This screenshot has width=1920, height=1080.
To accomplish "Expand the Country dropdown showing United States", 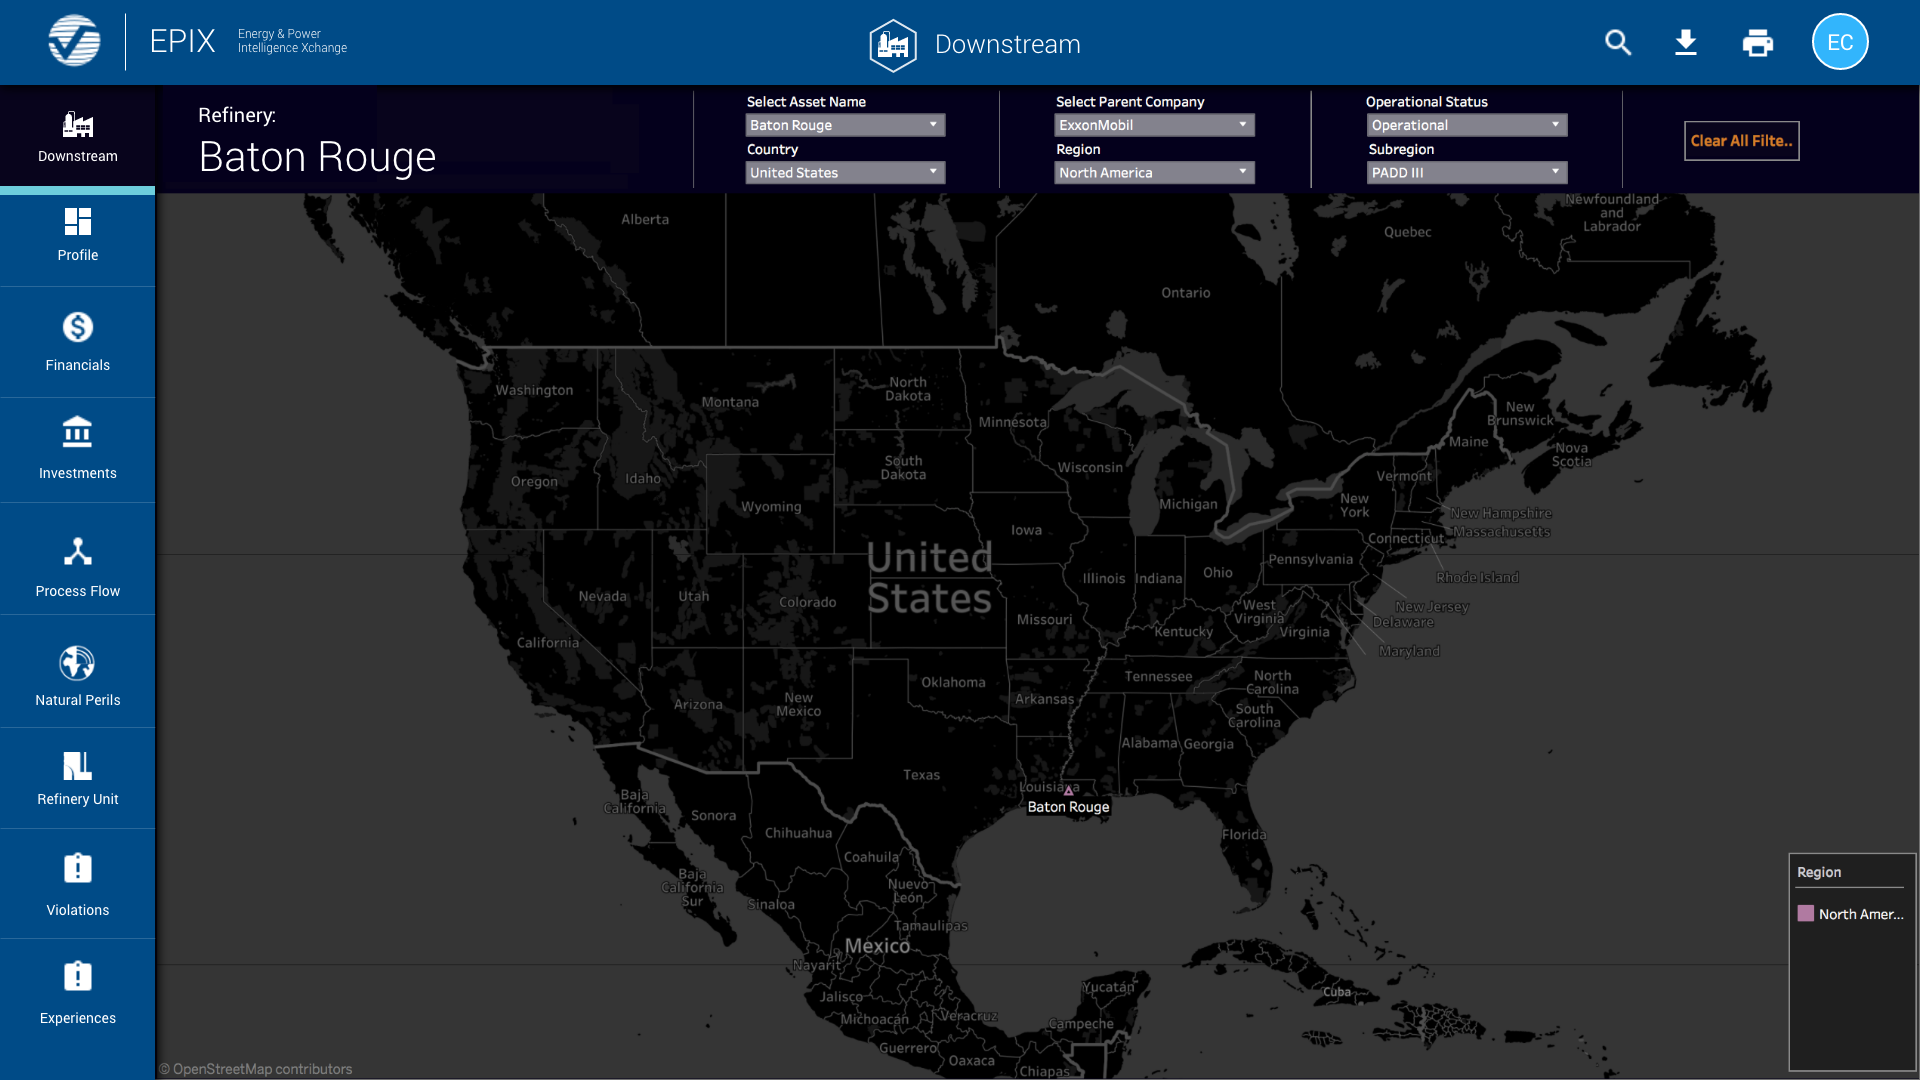I will (x=845, y=173).
